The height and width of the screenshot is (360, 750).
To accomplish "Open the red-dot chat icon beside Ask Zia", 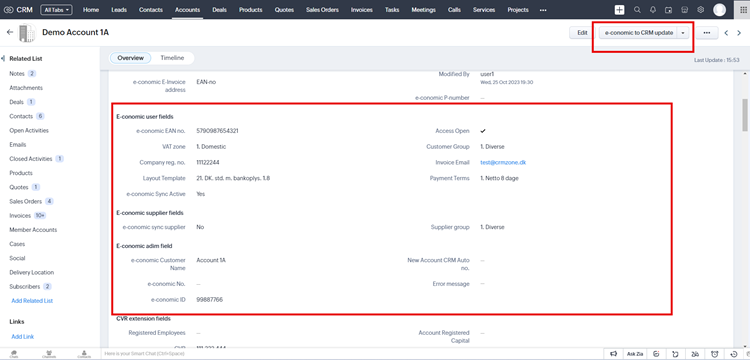I will [657, 354].
